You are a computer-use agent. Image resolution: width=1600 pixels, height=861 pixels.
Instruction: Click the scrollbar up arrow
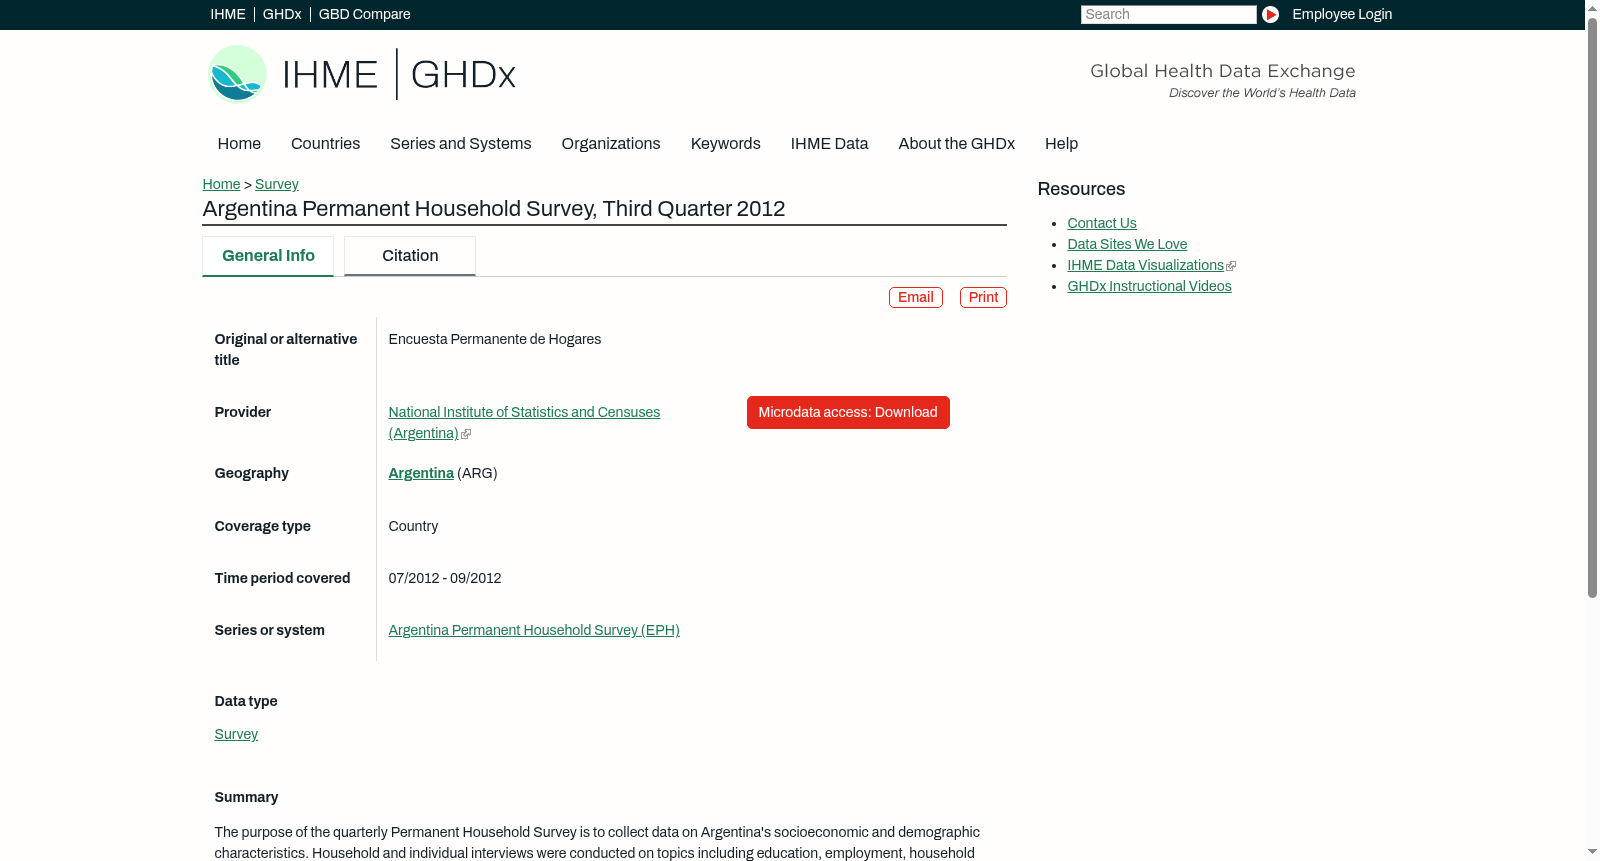click(x=1593, y=8)
